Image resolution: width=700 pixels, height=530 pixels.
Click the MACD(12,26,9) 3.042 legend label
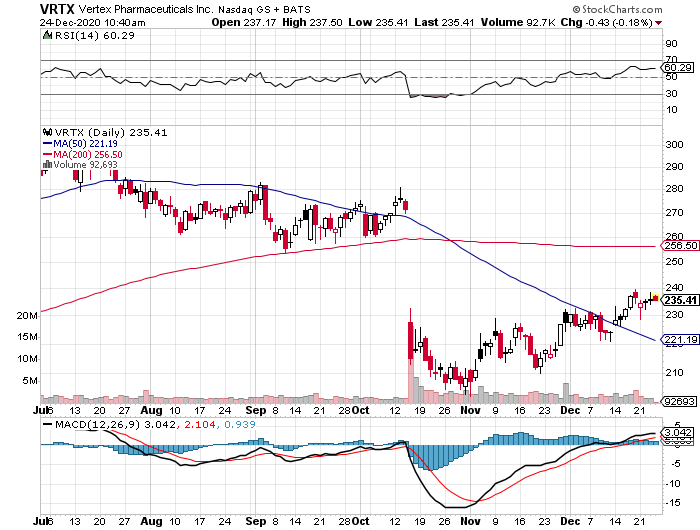click(115, 424)
